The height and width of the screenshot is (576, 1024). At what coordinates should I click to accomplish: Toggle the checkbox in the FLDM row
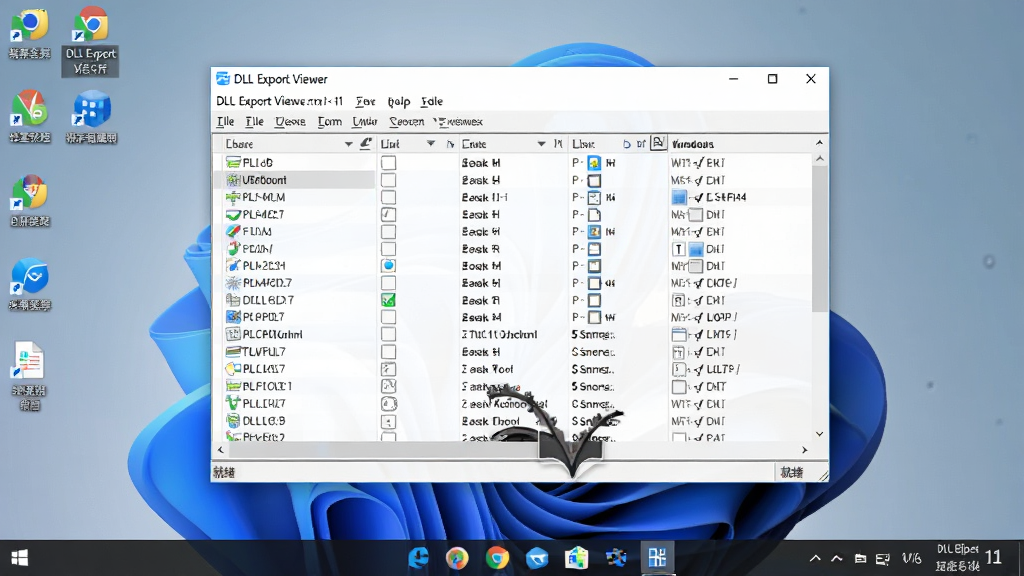(x=389, y=231)
